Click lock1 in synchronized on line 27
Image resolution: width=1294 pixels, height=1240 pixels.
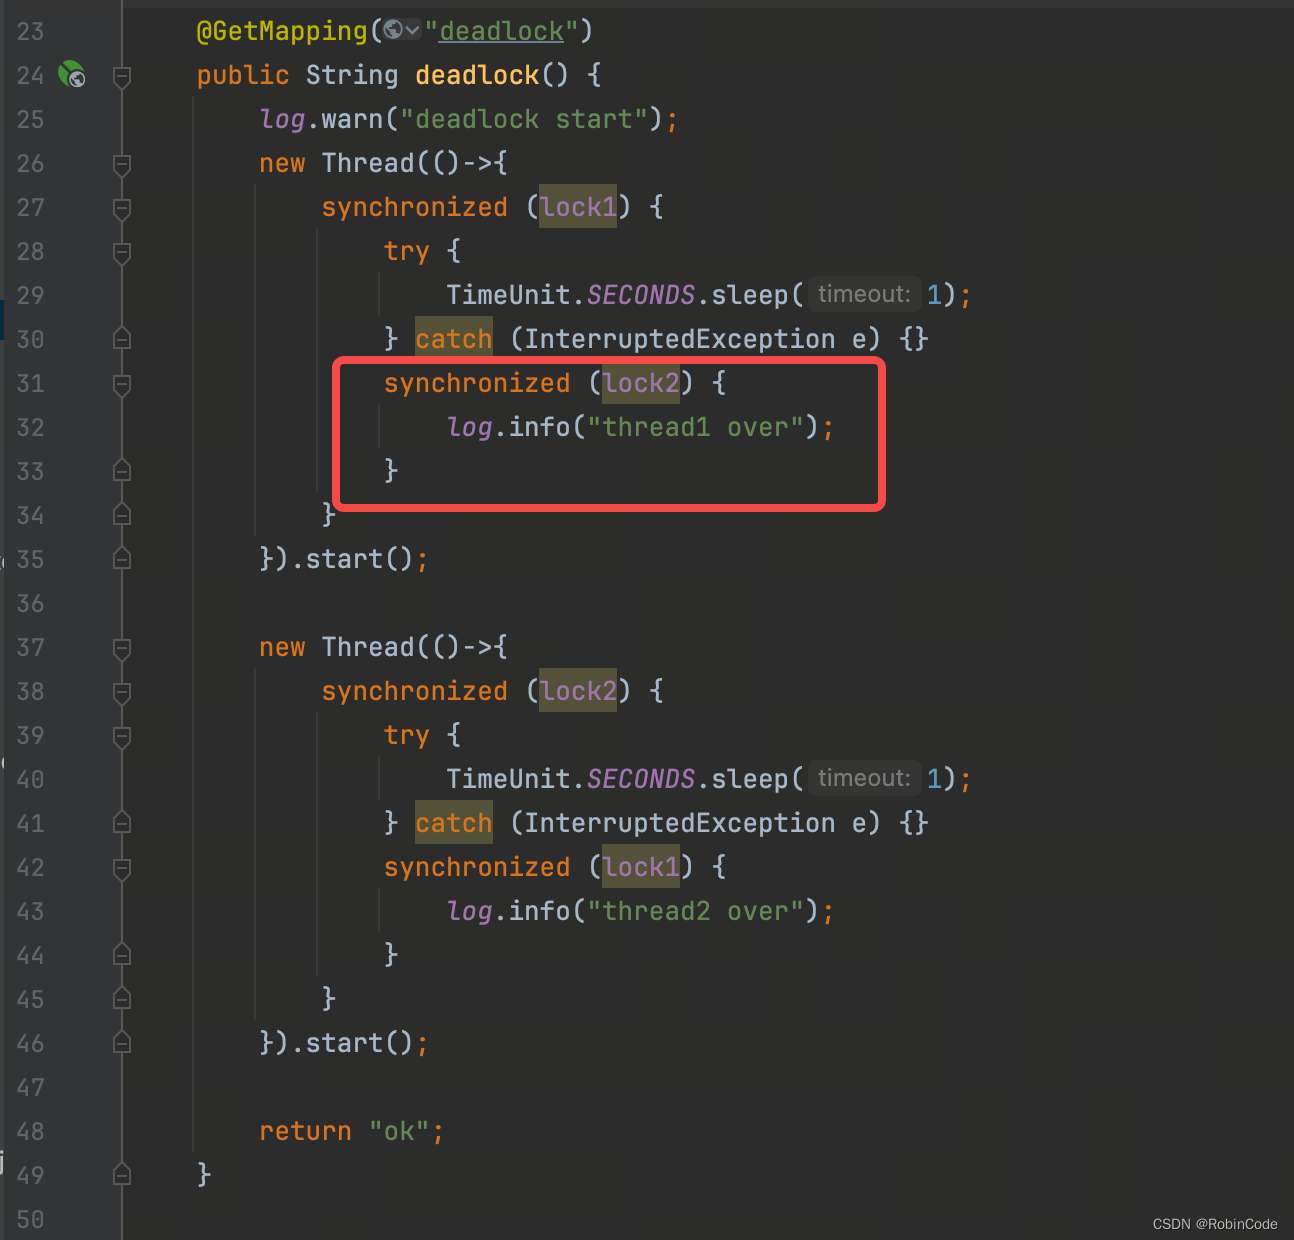pos(578,207)
